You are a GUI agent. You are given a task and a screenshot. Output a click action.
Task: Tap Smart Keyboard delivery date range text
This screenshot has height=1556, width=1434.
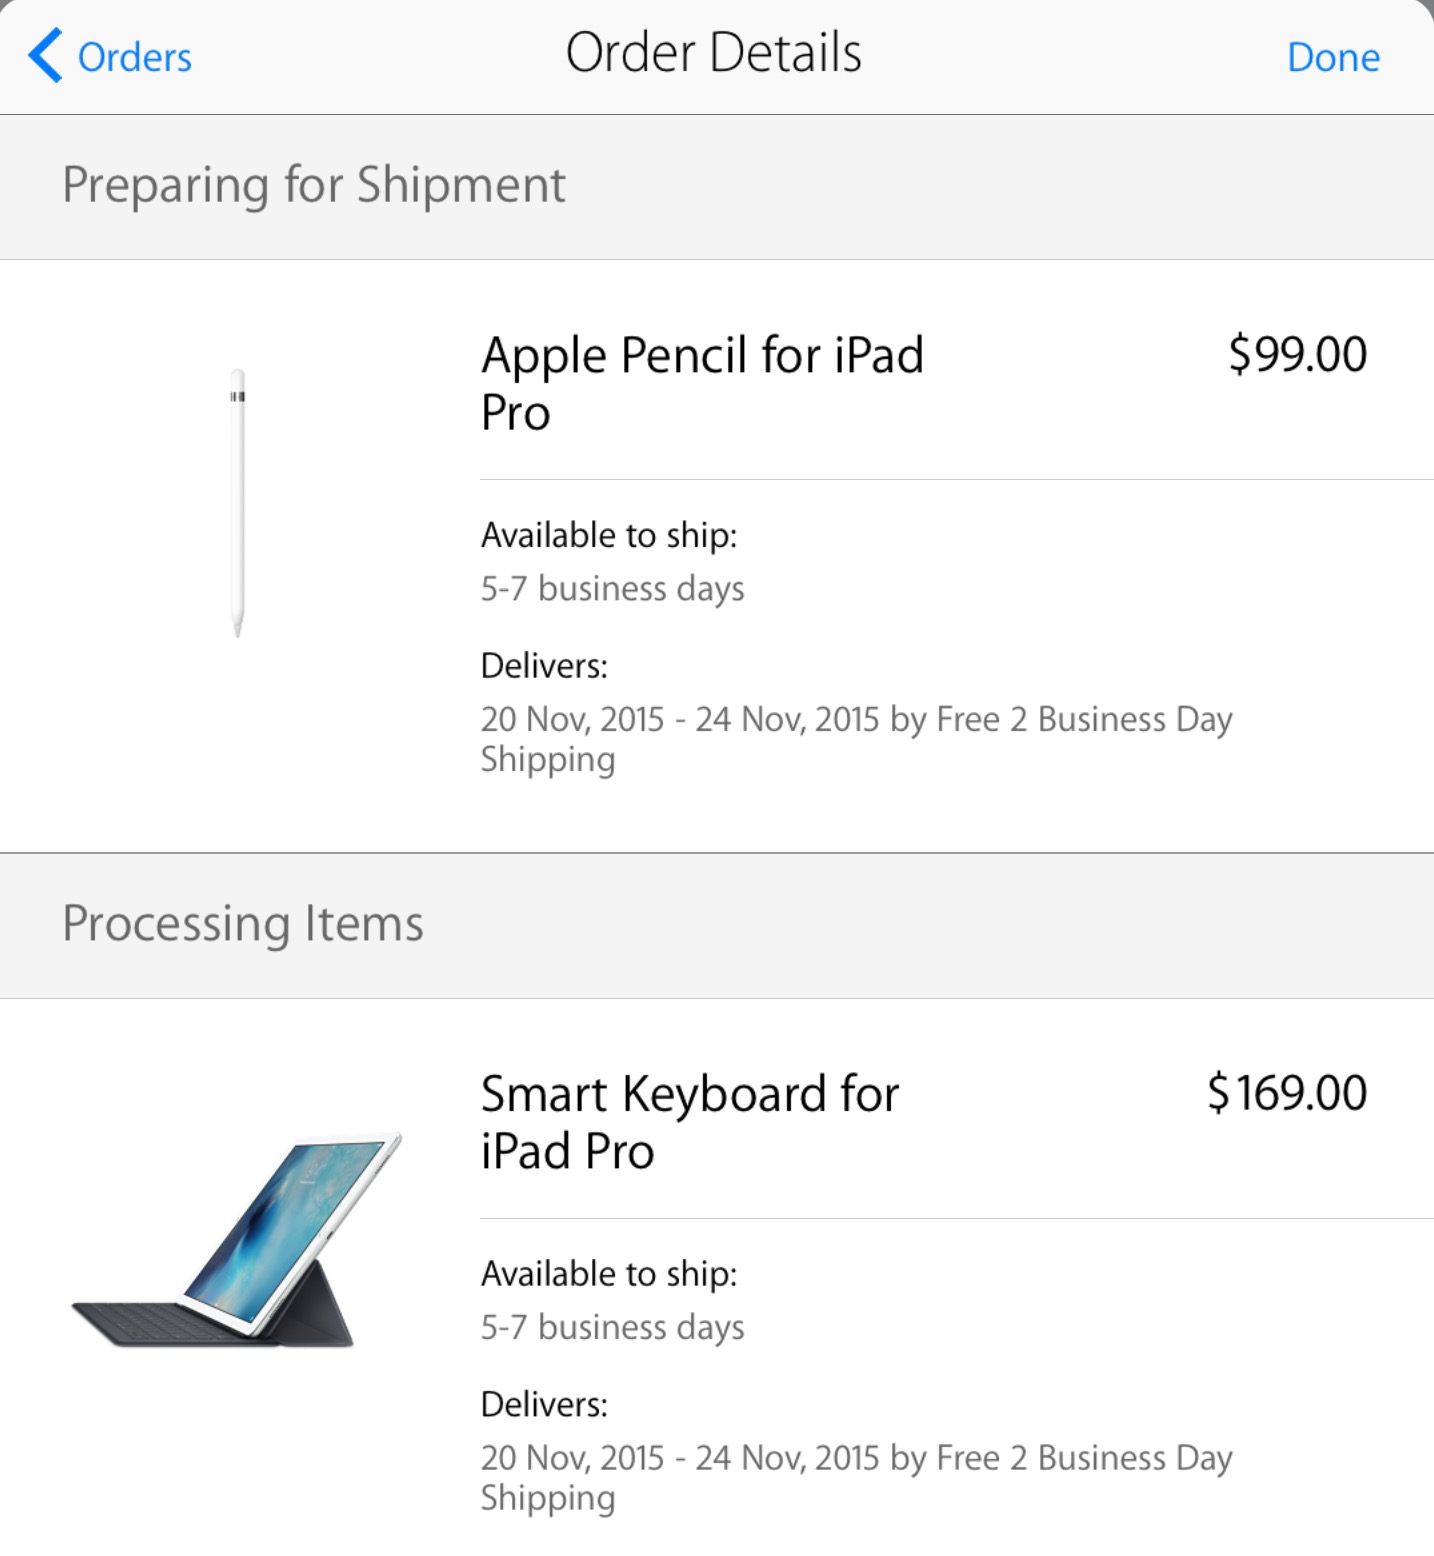856,1476
